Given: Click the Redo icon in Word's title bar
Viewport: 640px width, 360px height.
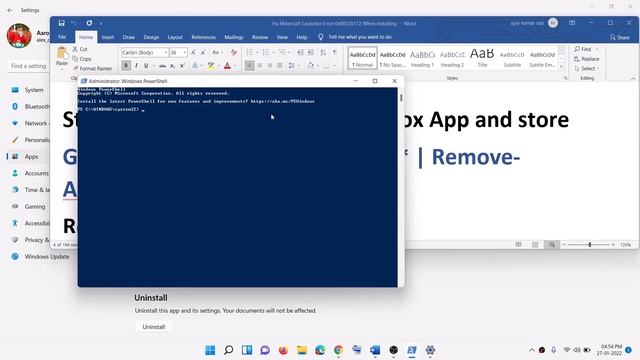Looking at the screenshot, I should tap(89, 23).
